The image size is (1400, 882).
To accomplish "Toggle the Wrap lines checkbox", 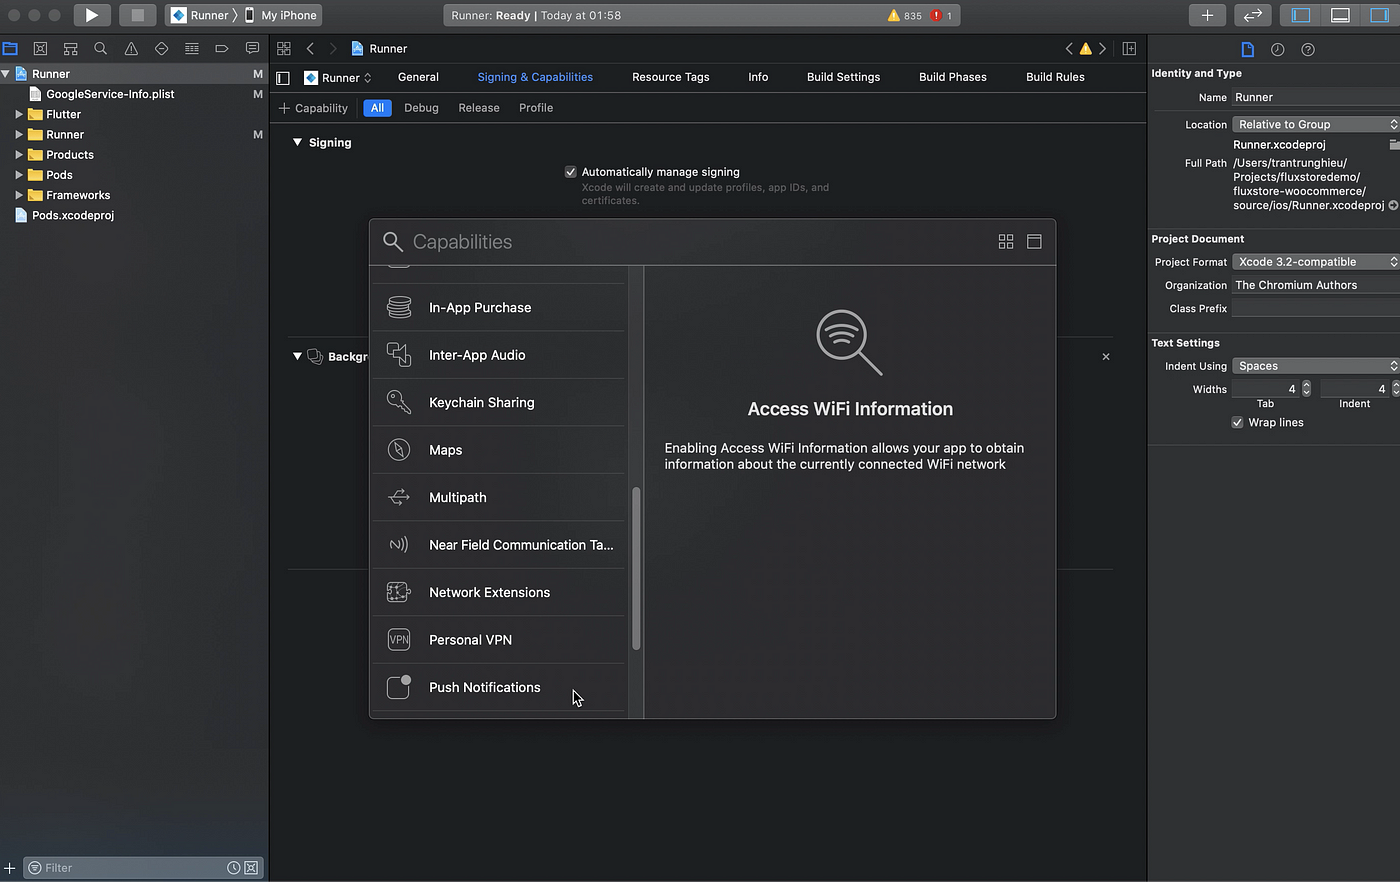I will (x=1237, y=422).
